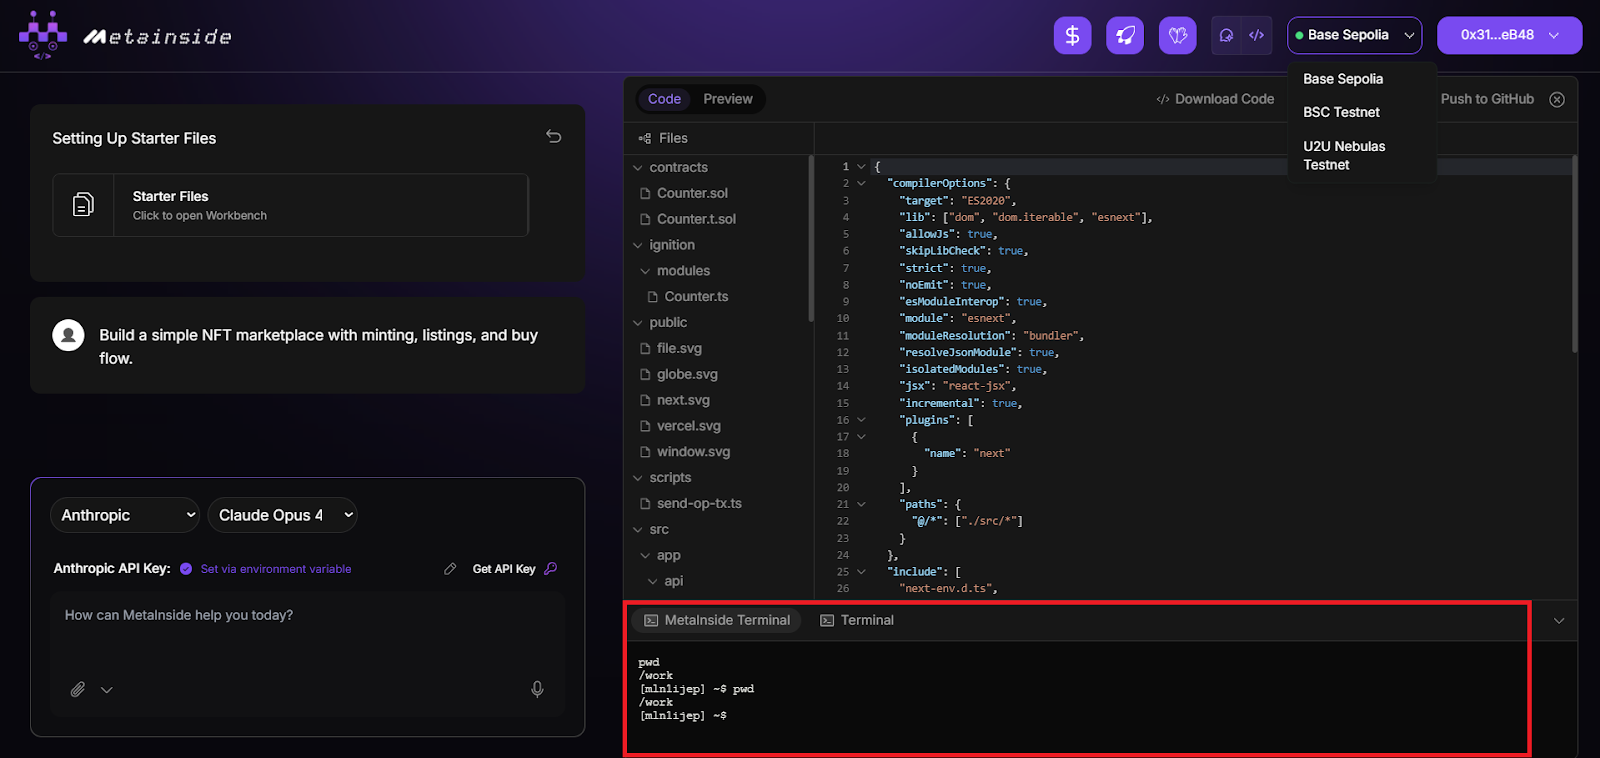Open the Anthropic provider dropdown
The image size is (1600, 758).
(125, 515)
